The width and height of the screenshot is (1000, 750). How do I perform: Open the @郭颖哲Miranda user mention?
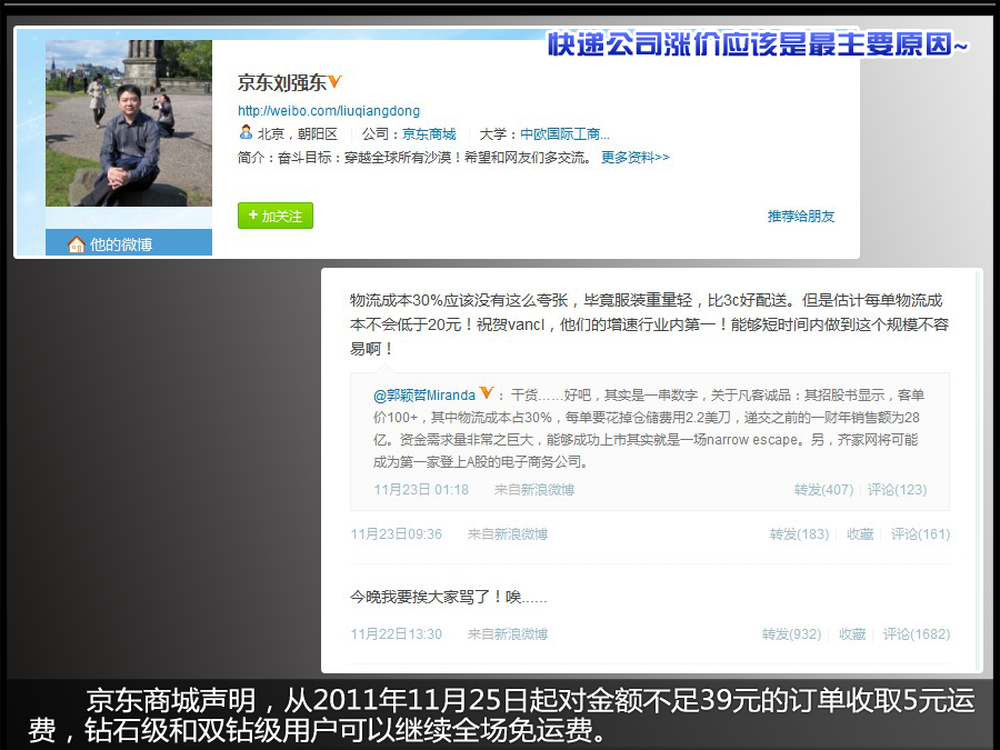tap(424, 395)
